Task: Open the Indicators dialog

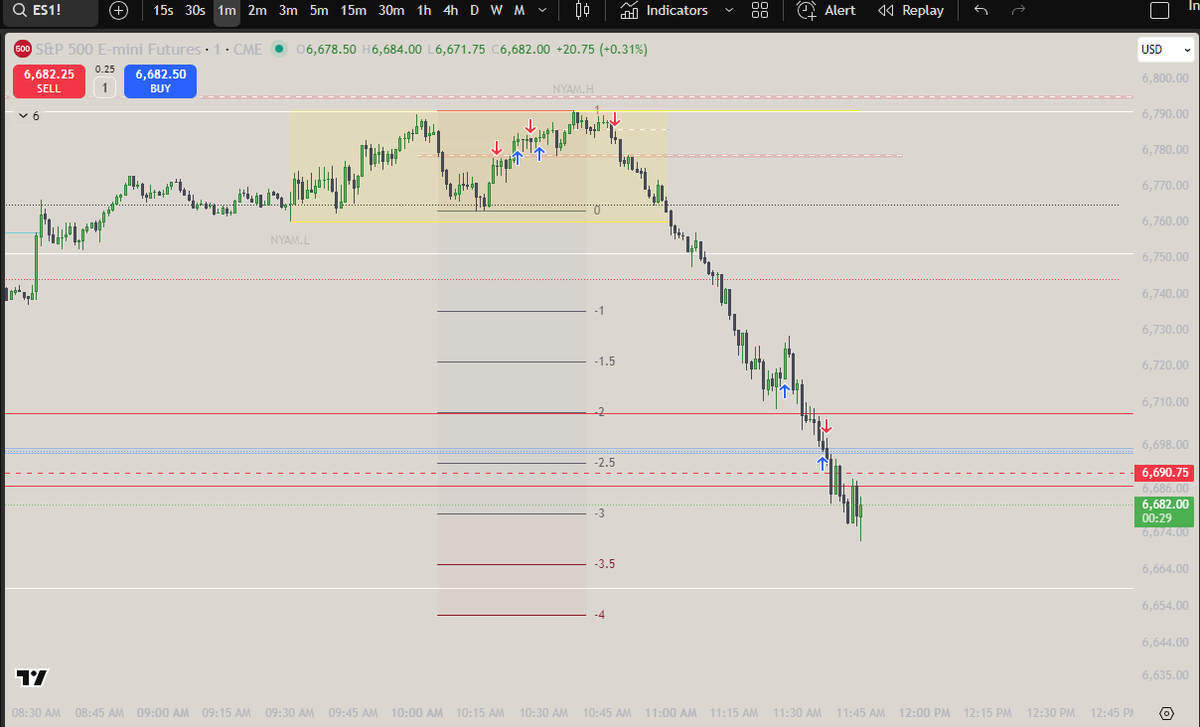Action: (664, 11)
